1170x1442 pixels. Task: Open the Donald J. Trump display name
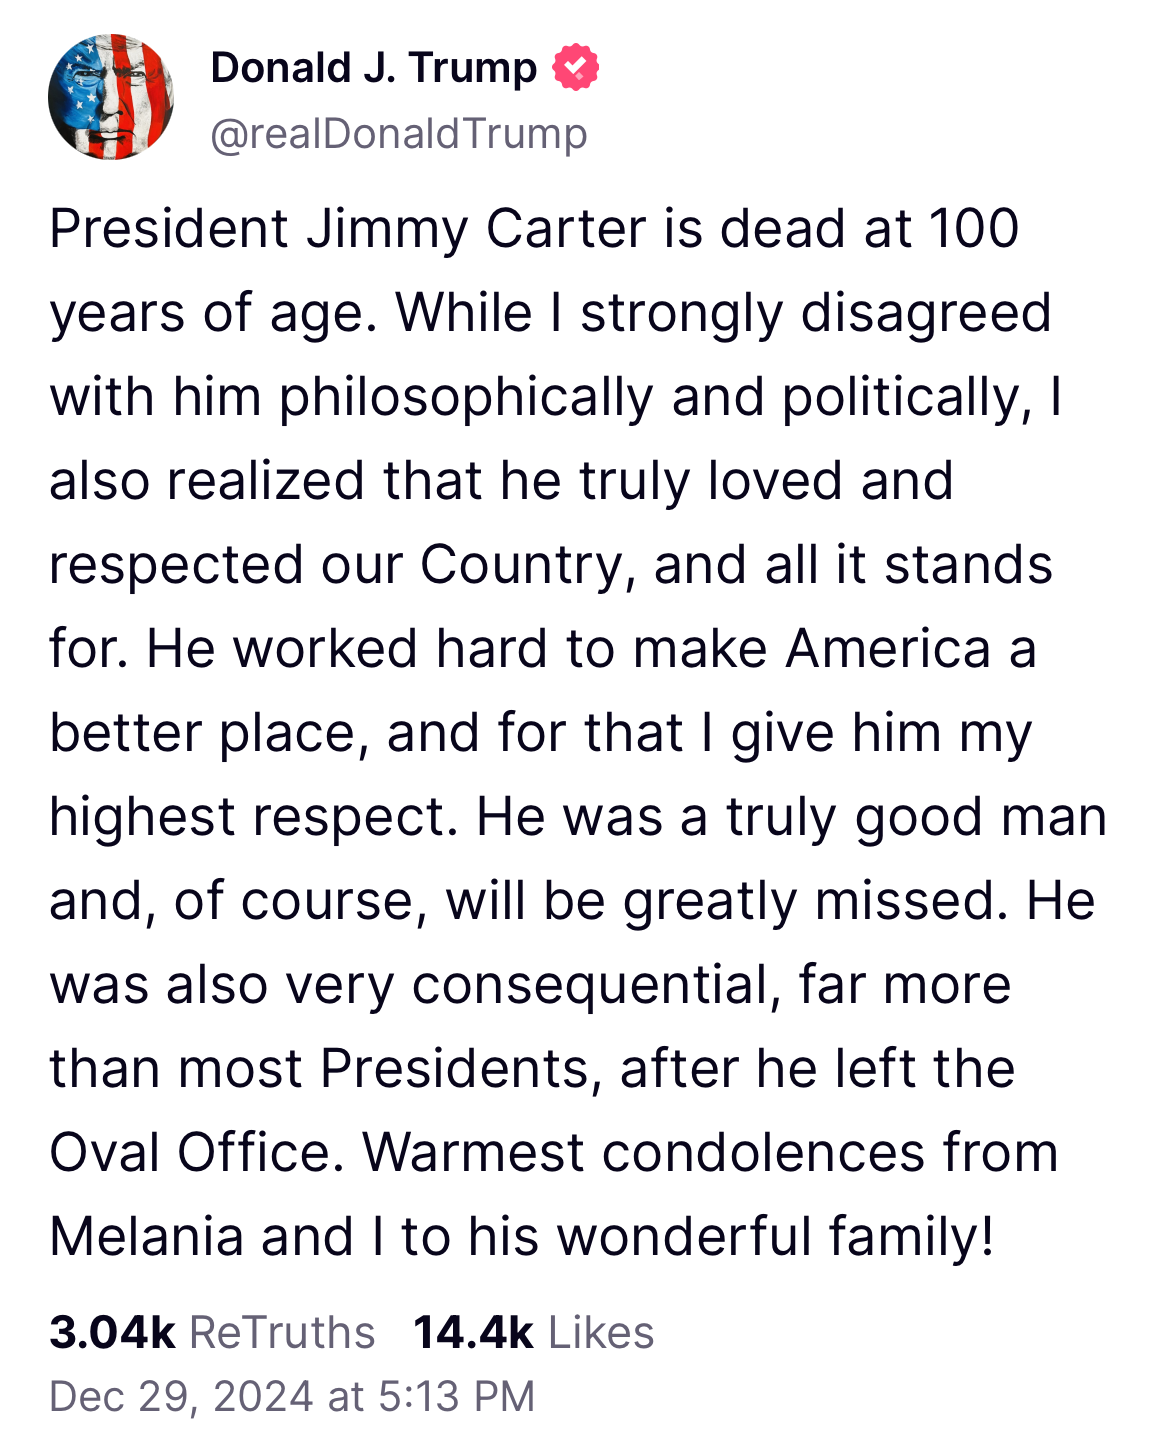pos(374,68)
